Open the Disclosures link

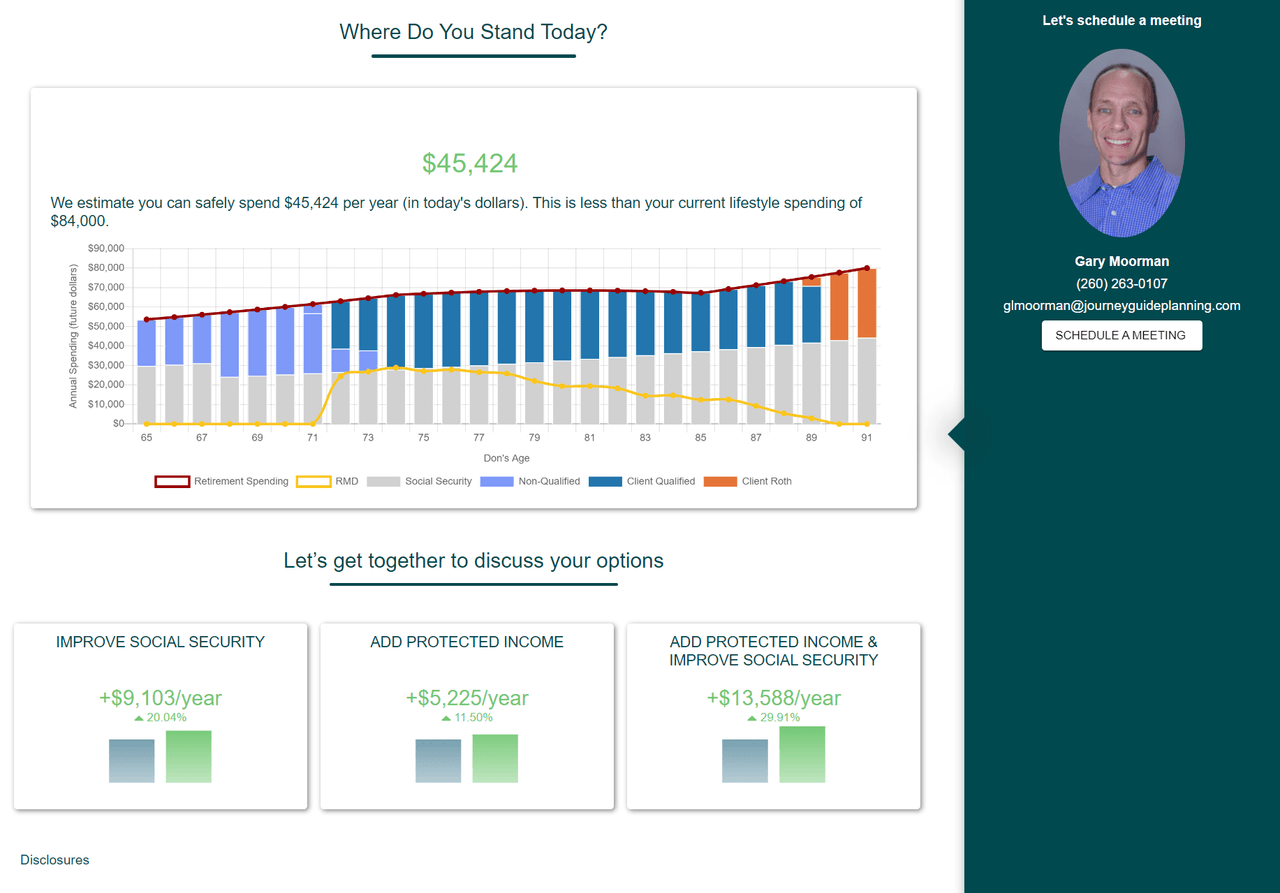pos(55,860)
